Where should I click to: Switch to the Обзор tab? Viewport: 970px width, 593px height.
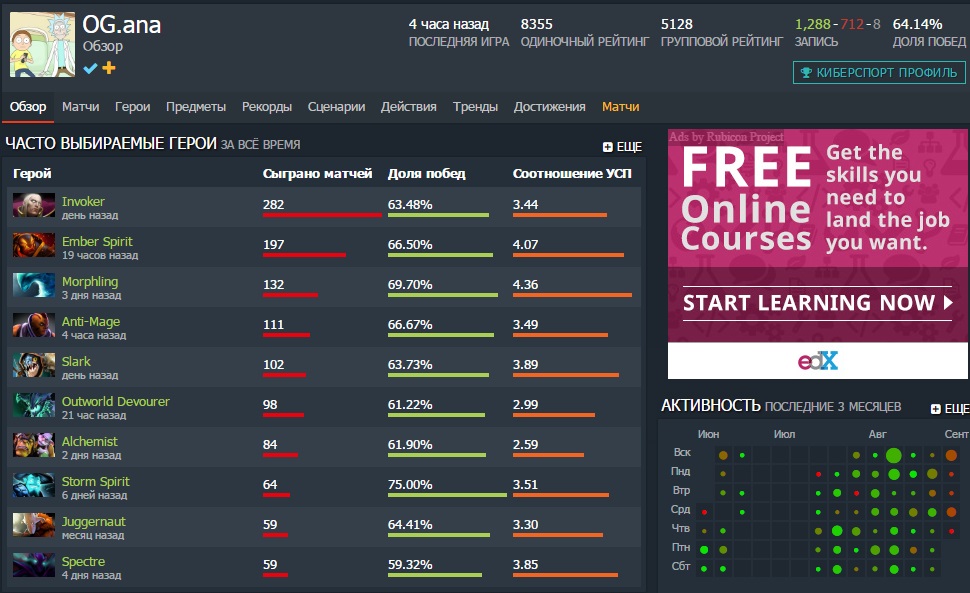click(x=28, y=106)
